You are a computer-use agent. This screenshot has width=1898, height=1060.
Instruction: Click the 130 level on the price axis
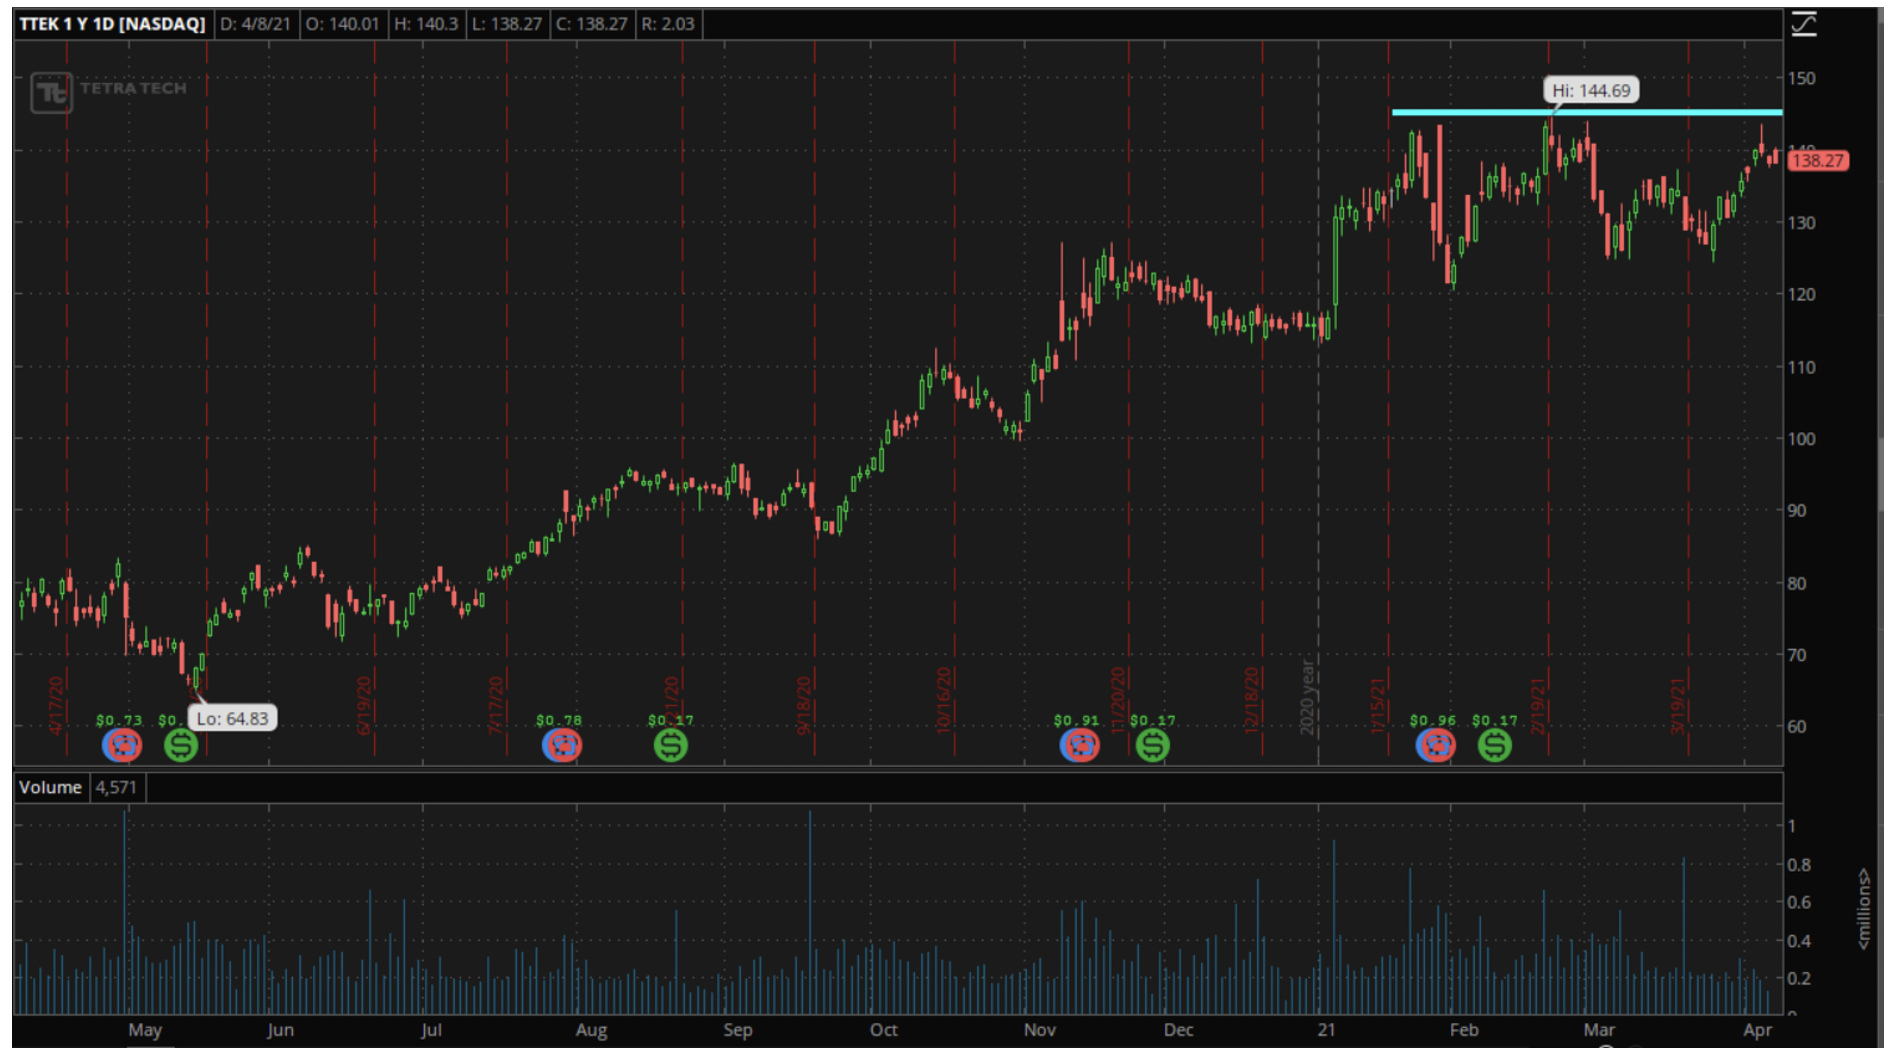[x=1802, y=222]
